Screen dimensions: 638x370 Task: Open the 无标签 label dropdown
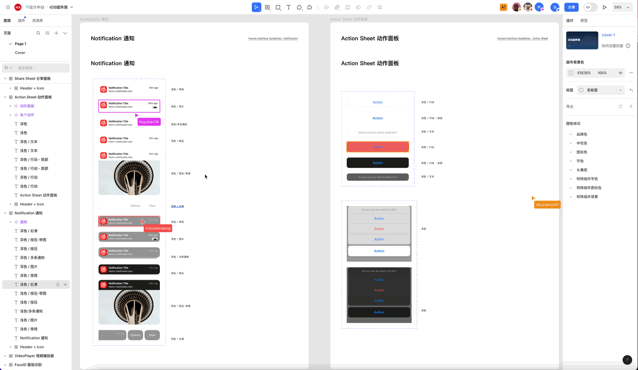point(601,90)
